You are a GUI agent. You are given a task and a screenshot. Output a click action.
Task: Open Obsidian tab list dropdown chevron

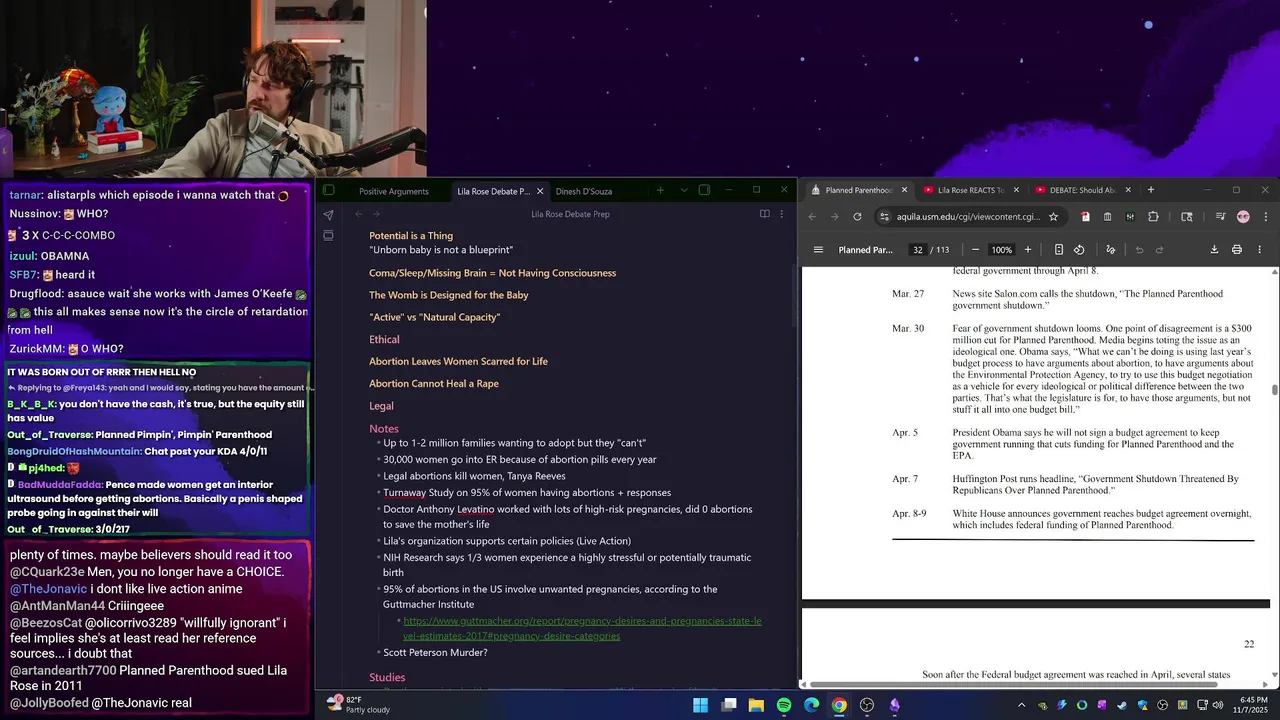click(x=684, y=190)
